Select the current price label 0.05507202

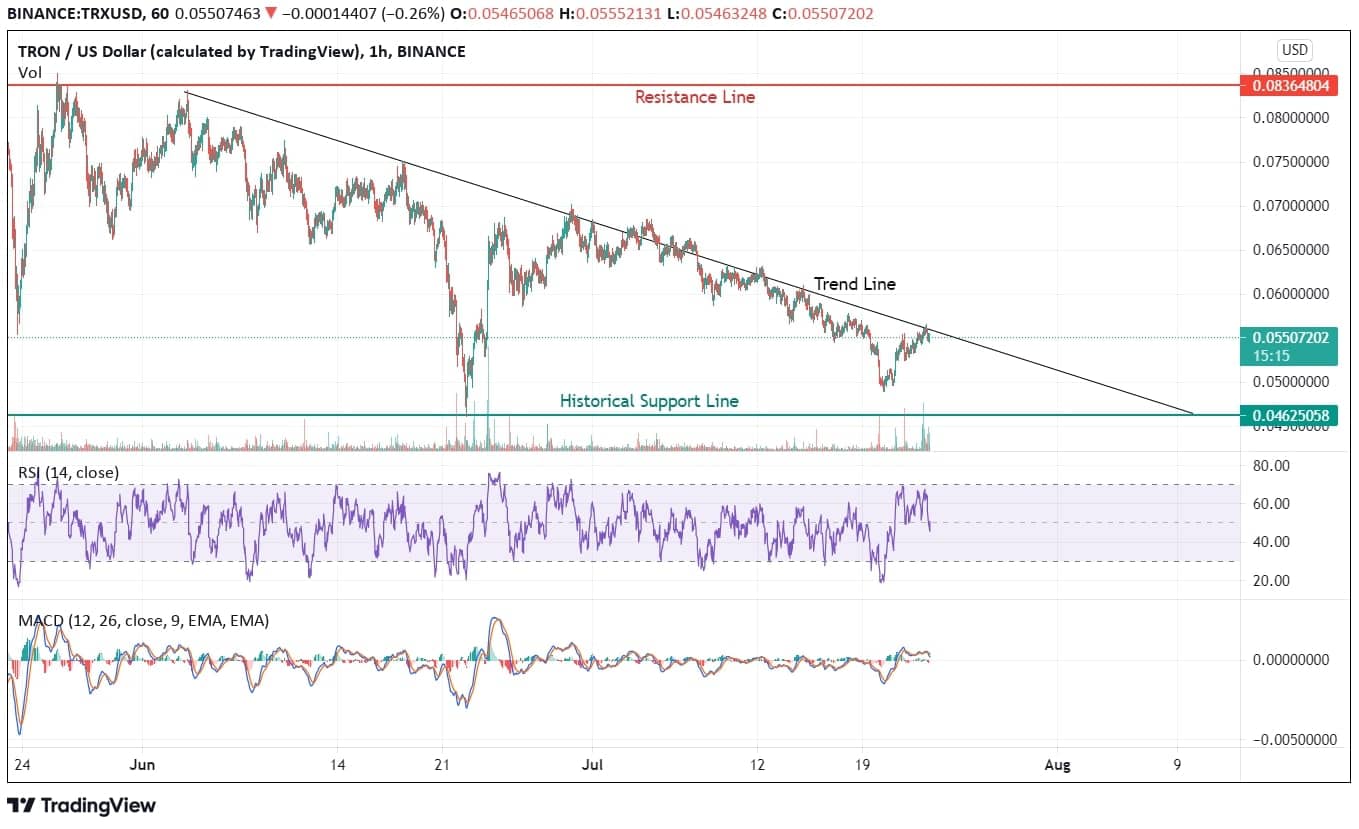[1289, 338]
